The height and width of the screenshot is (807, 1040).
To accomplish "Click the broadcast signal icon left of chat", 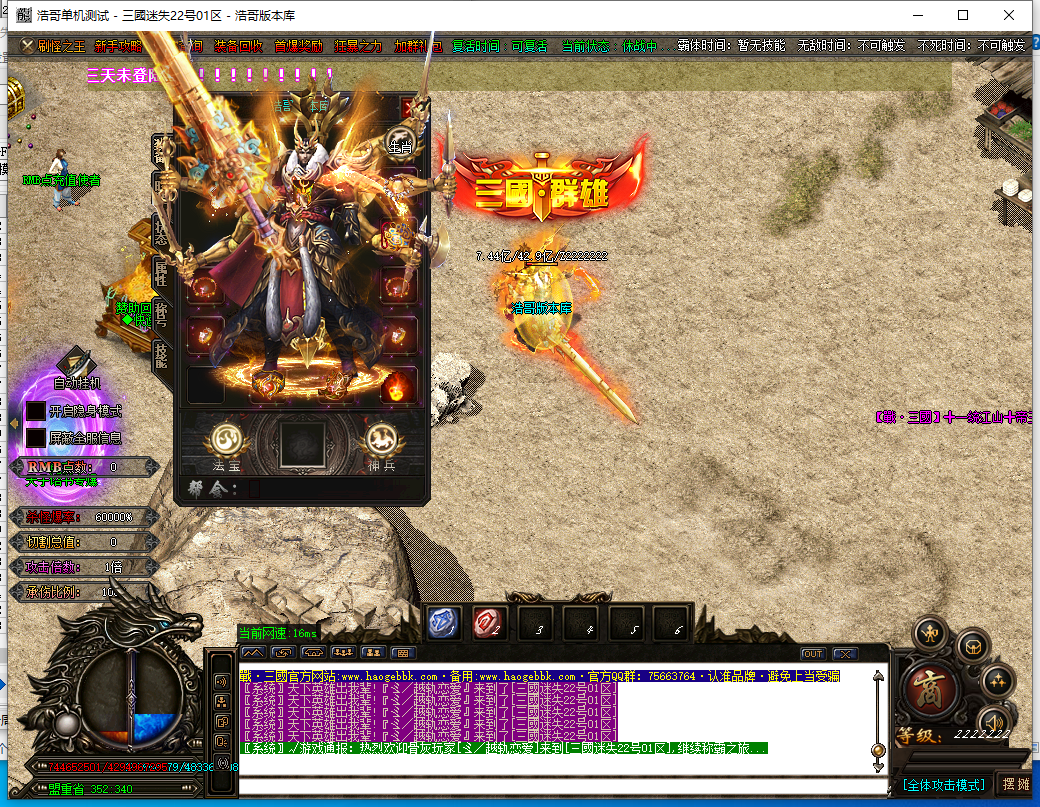I will coord(222,762).
